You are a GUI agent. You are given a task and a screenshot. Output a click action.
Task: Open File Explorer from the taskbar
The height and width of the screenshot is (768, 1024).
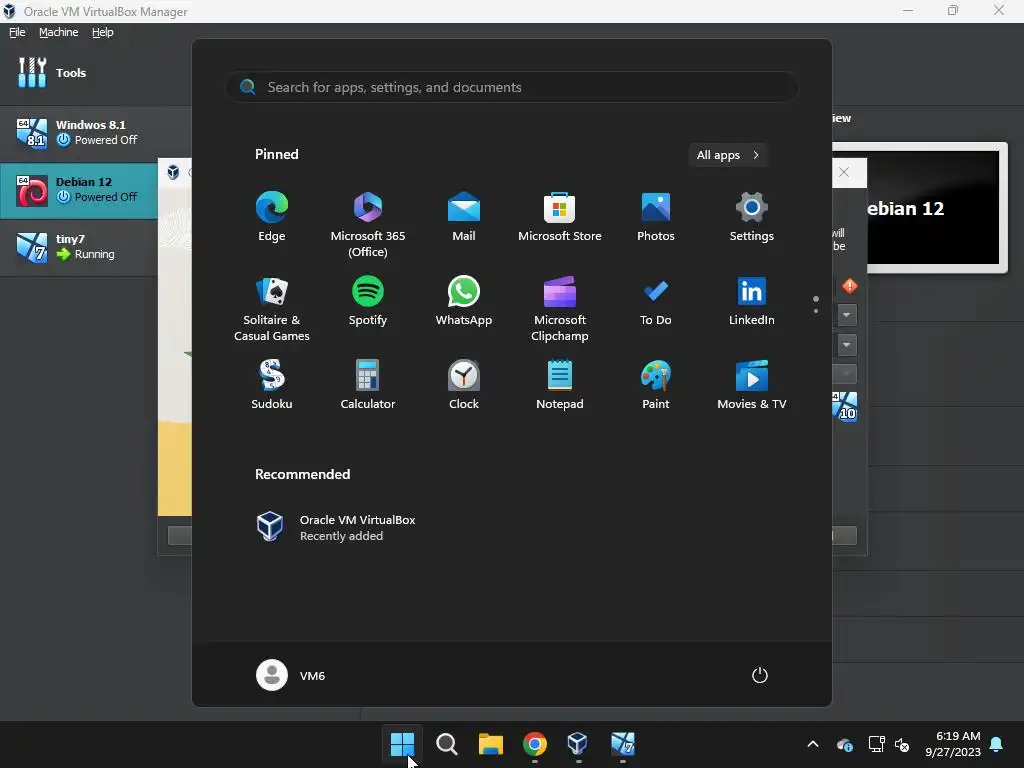point(490,744)
